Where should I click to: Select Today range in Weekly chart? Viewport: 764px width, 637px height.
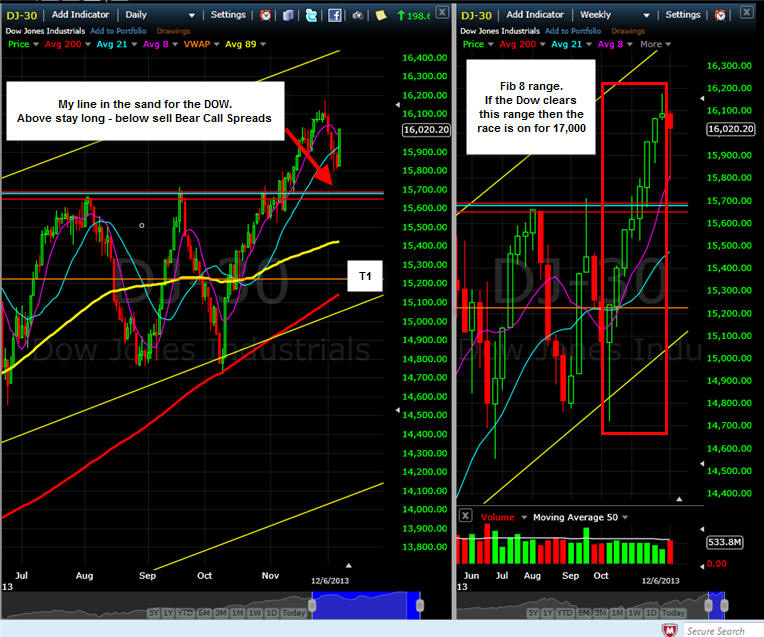[x=673, y=613]
